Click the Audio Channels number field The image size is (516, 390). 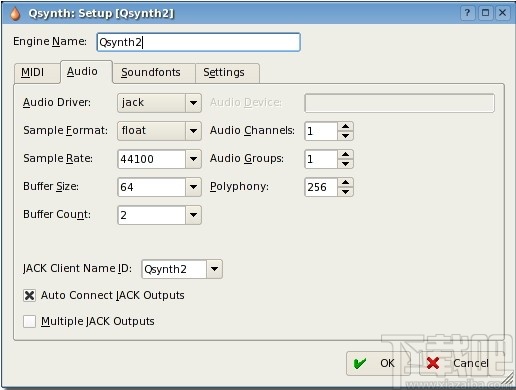321,131
